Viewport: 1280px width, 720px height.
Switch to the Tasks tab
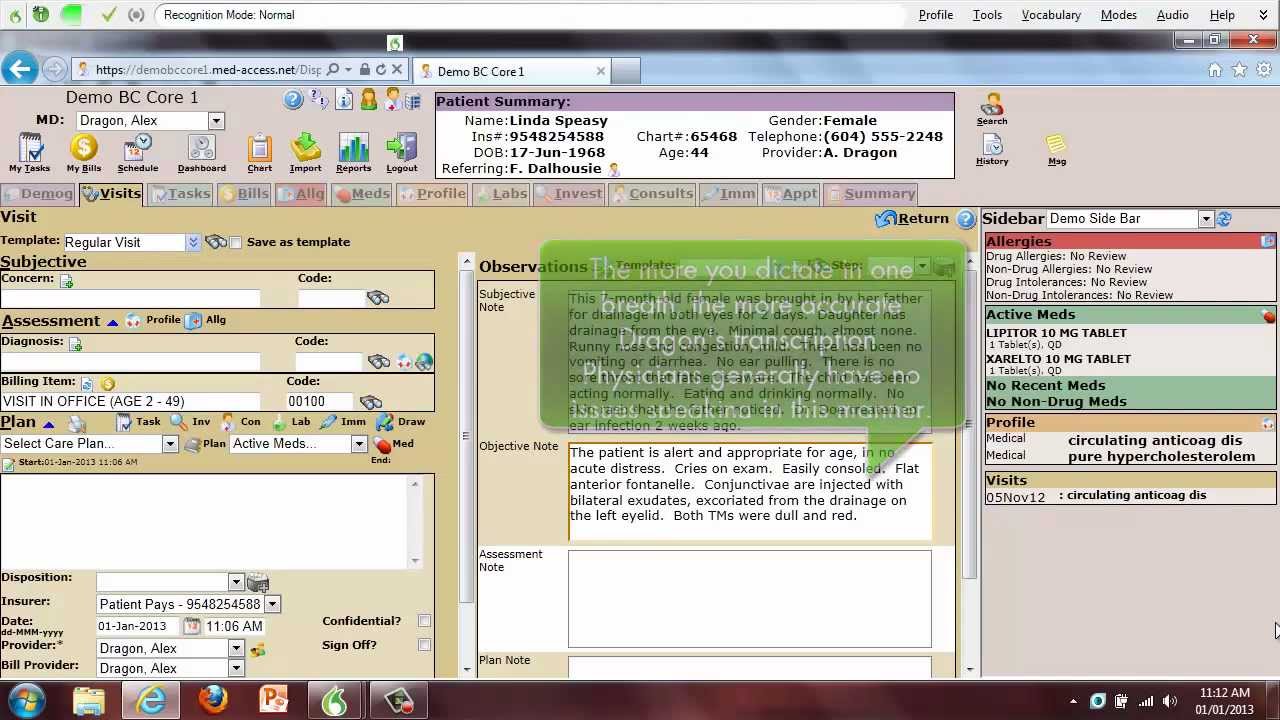(180, 194)
